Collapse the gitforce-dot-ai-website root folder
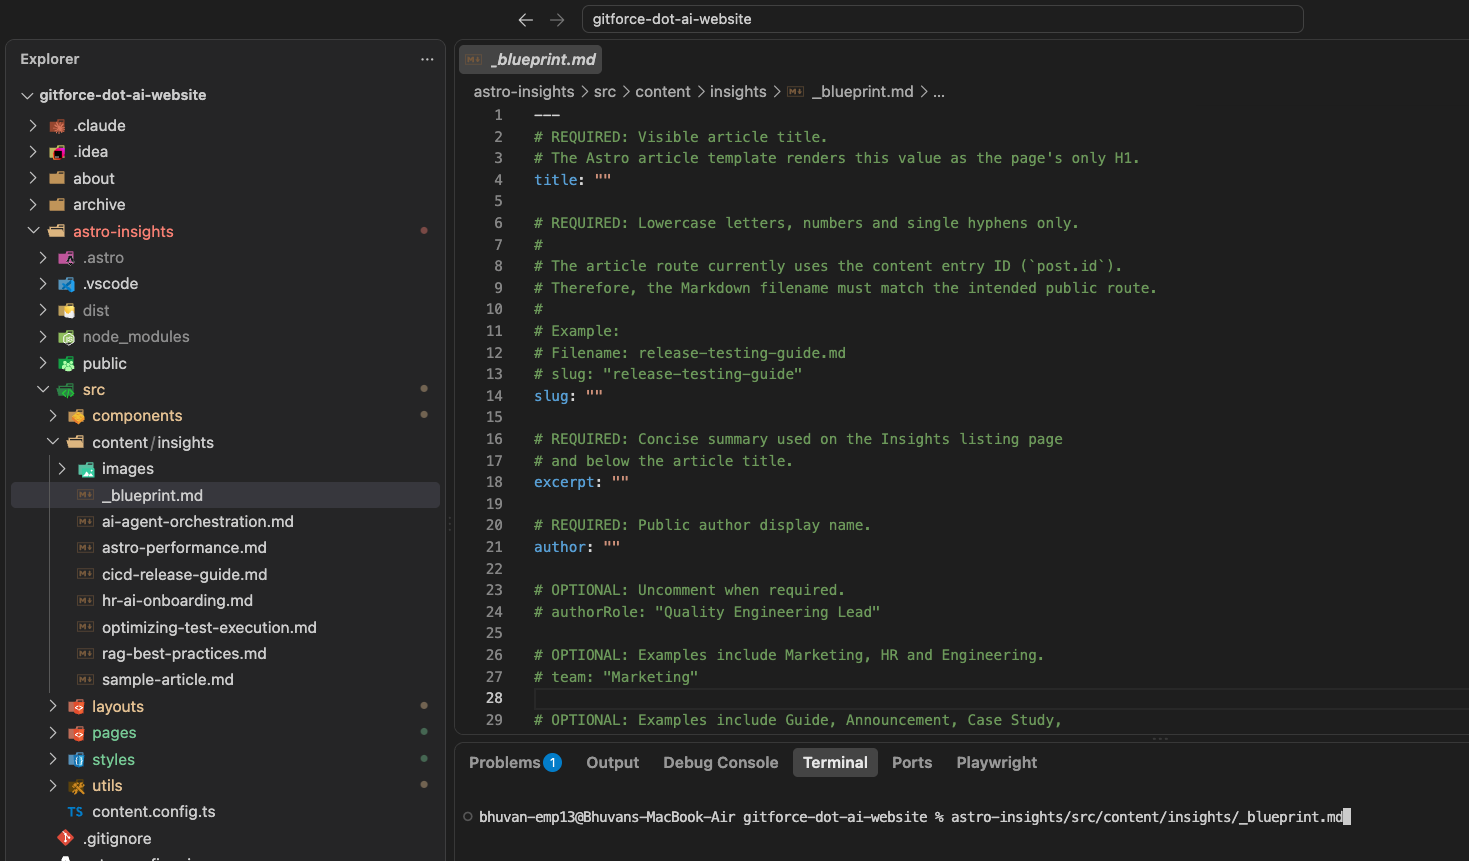 point(27,95)
